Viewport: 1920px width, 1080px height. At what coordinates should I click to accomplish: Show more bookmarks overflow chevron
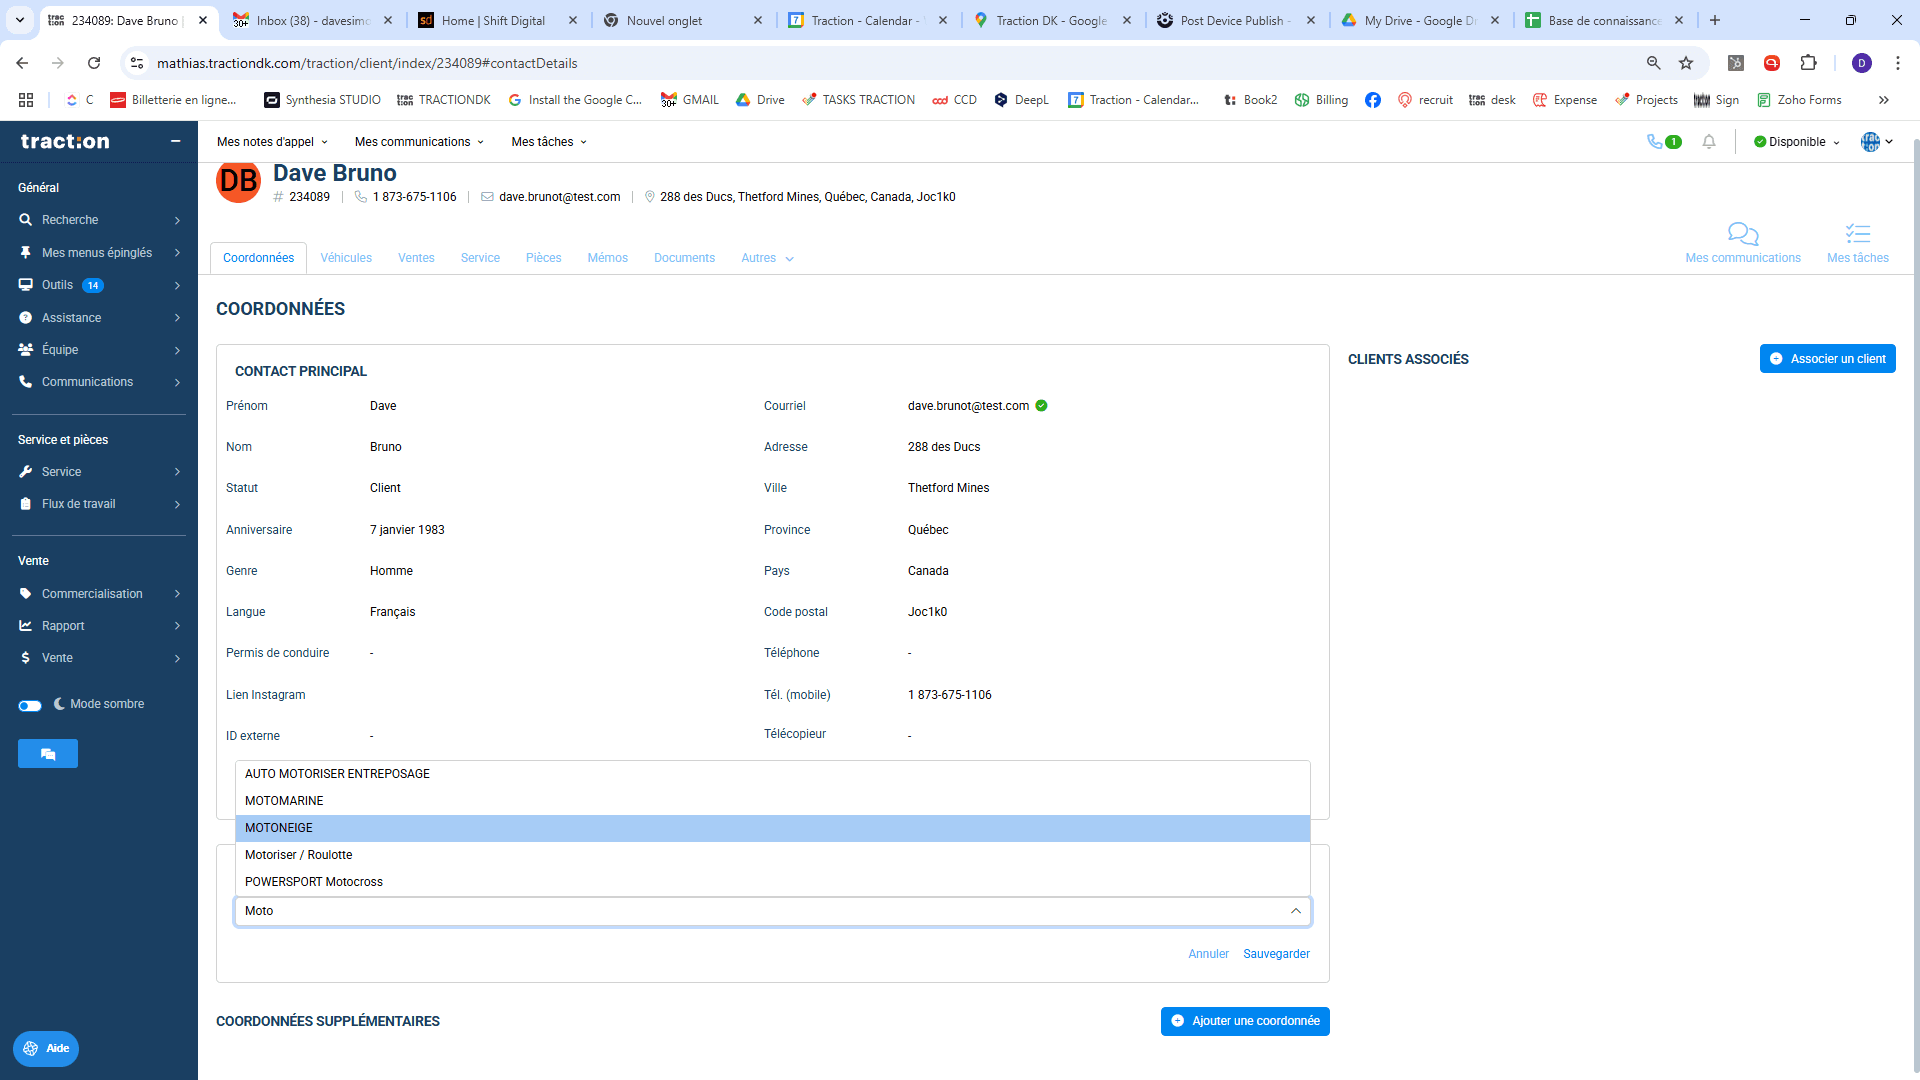coord(1884,100)
